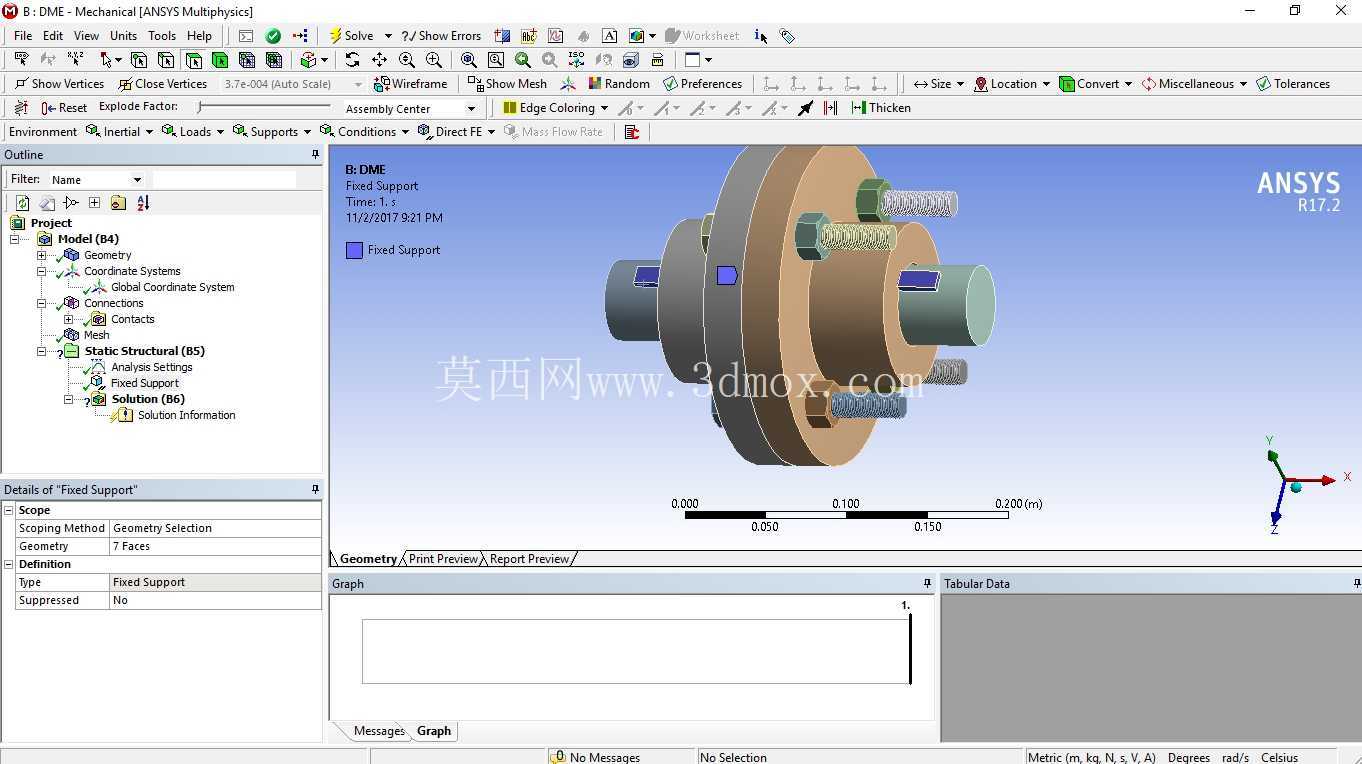This screenshot has width=1362, height=764.
Task: Switch to the Print Preview tab
Action: [x=443, y=559]
